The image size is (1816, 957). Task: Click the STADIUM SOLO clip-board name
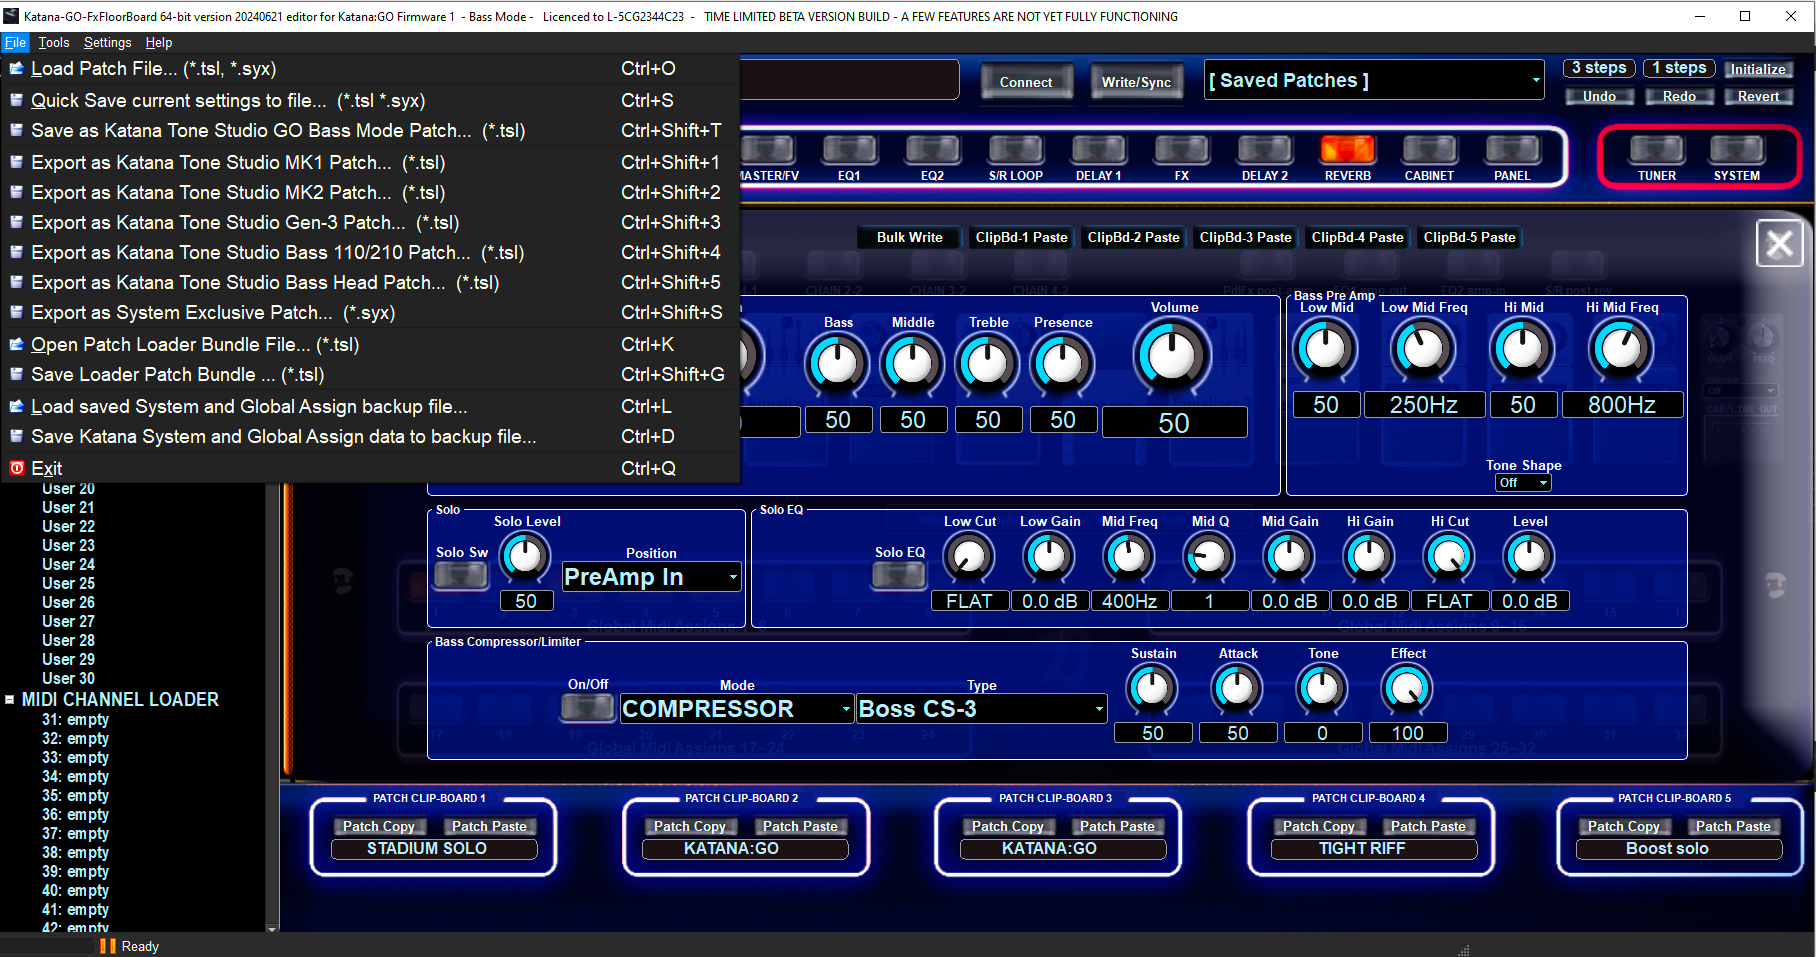[434, 848]
